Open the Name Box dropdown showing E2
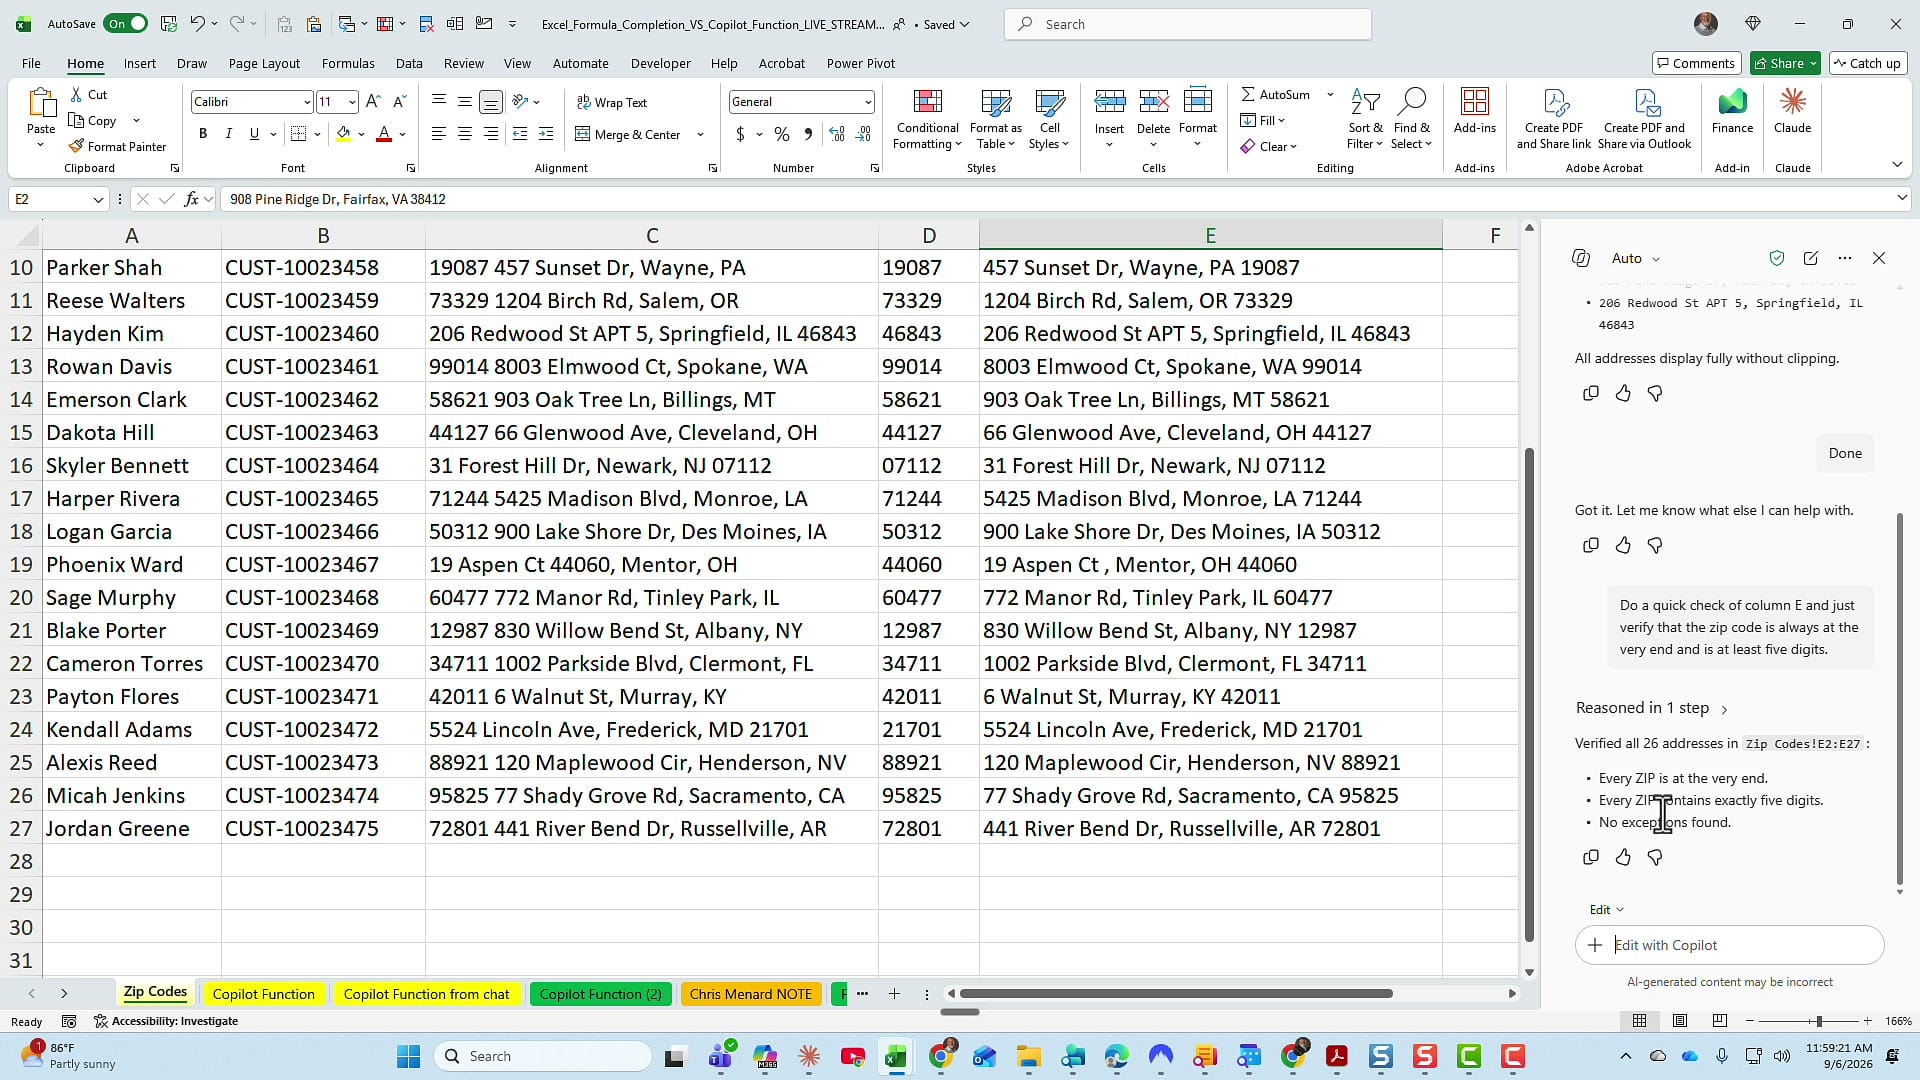Viewport: 1920px width, 1080px height. (97, 199)
